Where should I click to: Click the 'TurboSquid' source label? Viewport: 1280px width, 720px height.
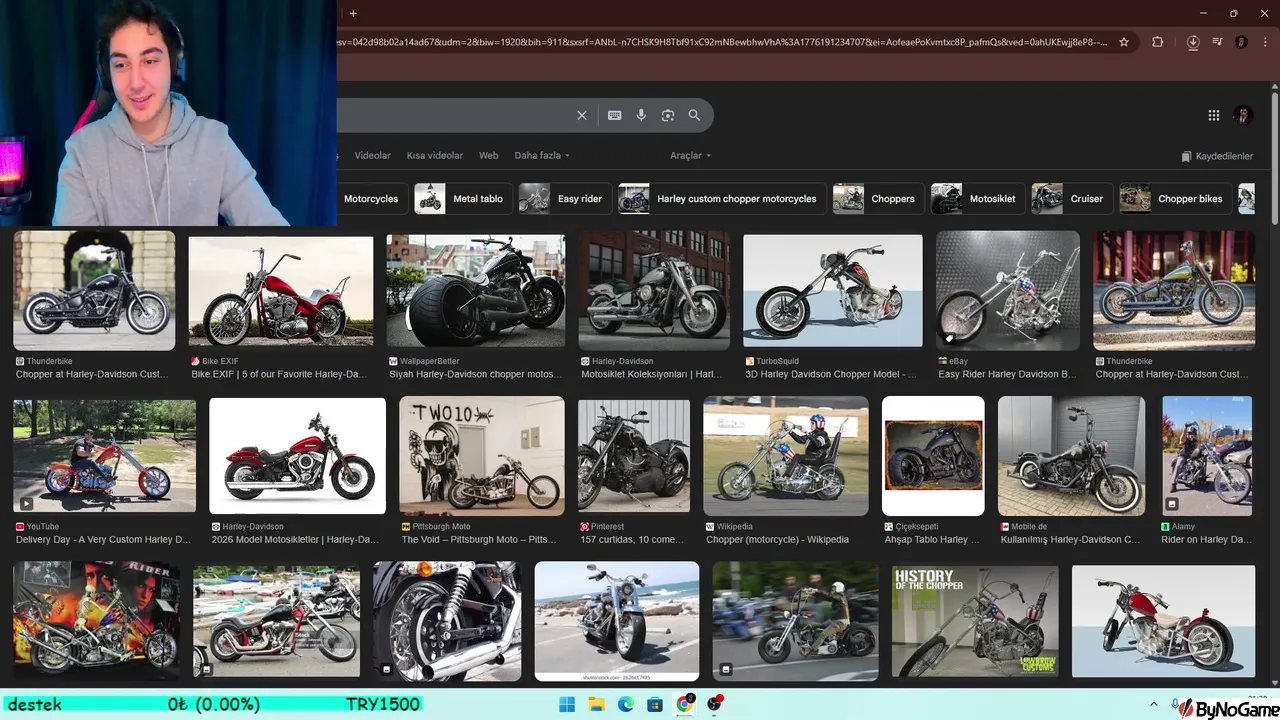point(777,361)
